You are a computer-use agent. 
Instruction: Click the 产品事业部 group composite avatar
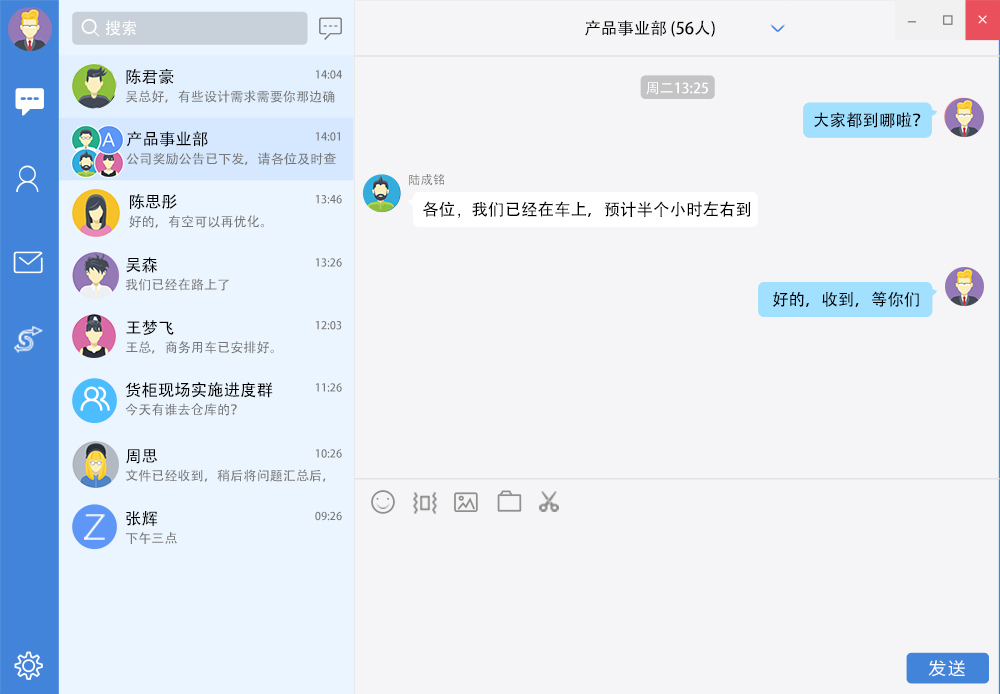pyautogui.click(x=97, y=151)
